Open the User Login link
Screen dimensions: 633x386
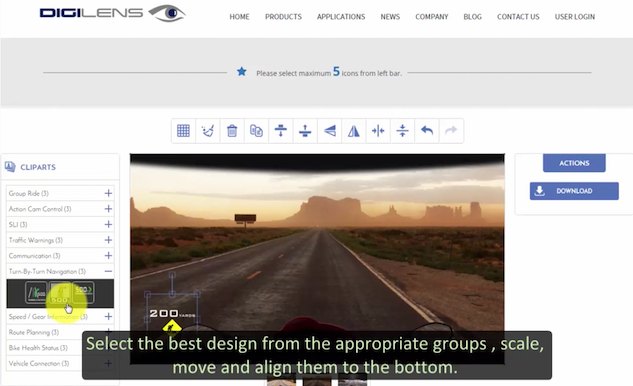575,17
